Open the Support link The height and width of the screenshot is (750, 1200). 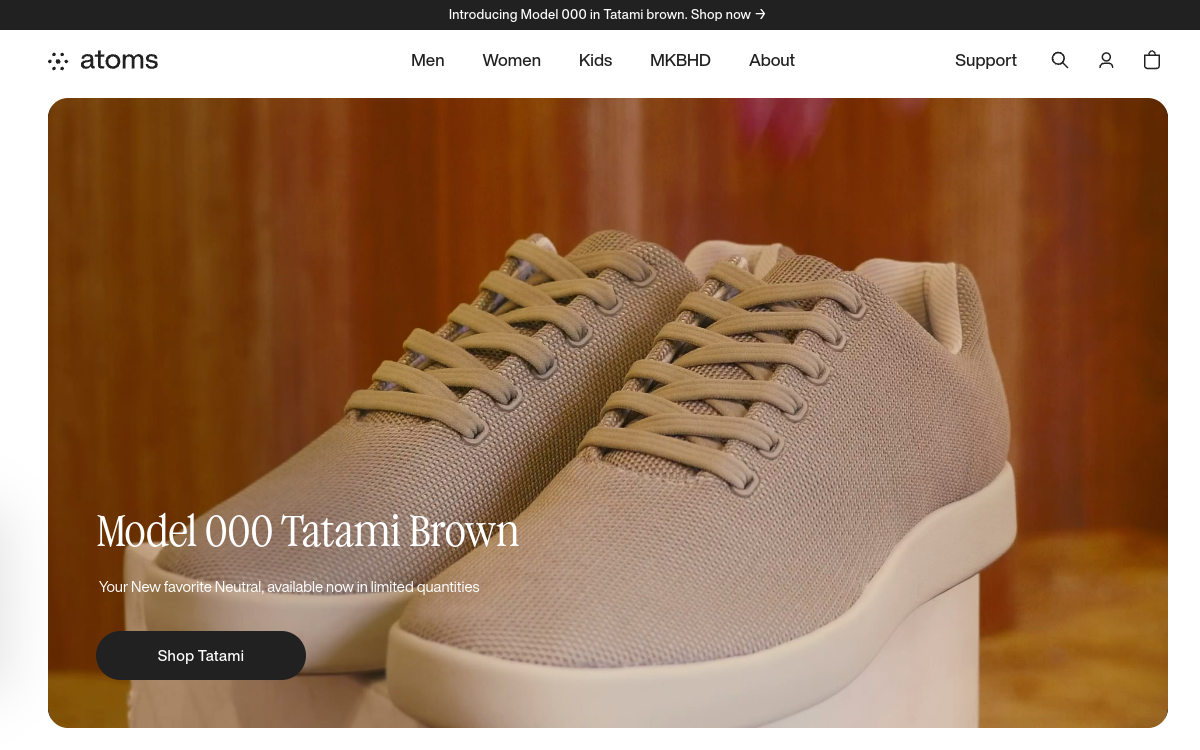(986, 60)
